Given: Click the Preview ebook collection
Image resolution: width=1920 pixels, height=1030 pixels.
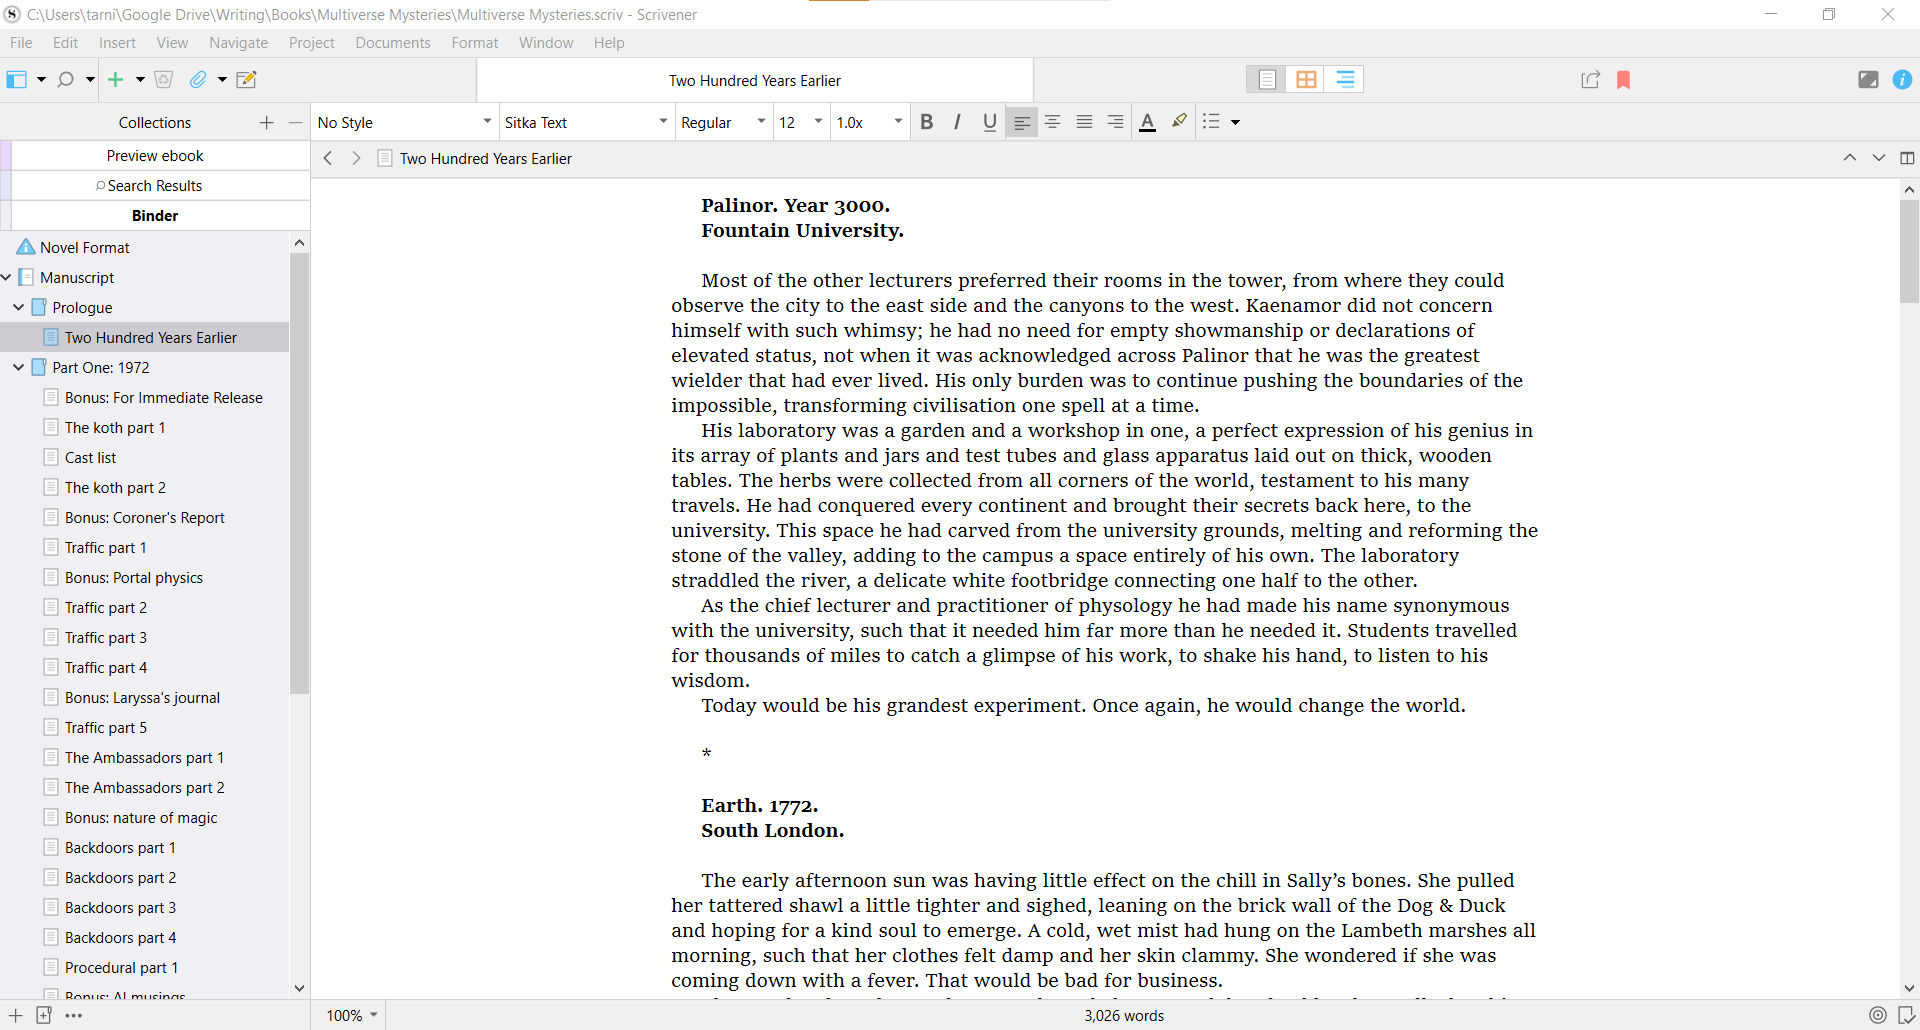Looking at the screenshot, I should click(154, 155).
